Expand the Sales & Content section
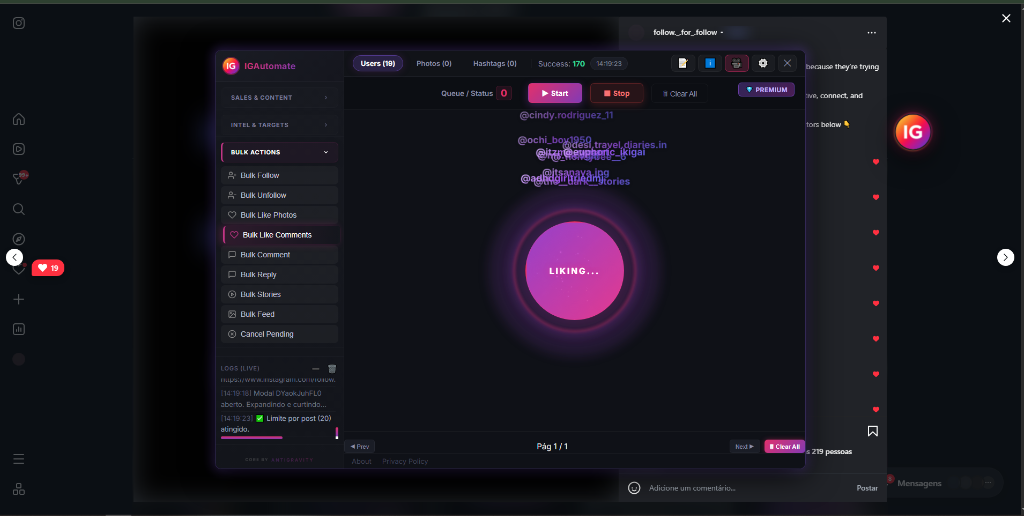The image size is (1024, 516). (x=280, y=97)
